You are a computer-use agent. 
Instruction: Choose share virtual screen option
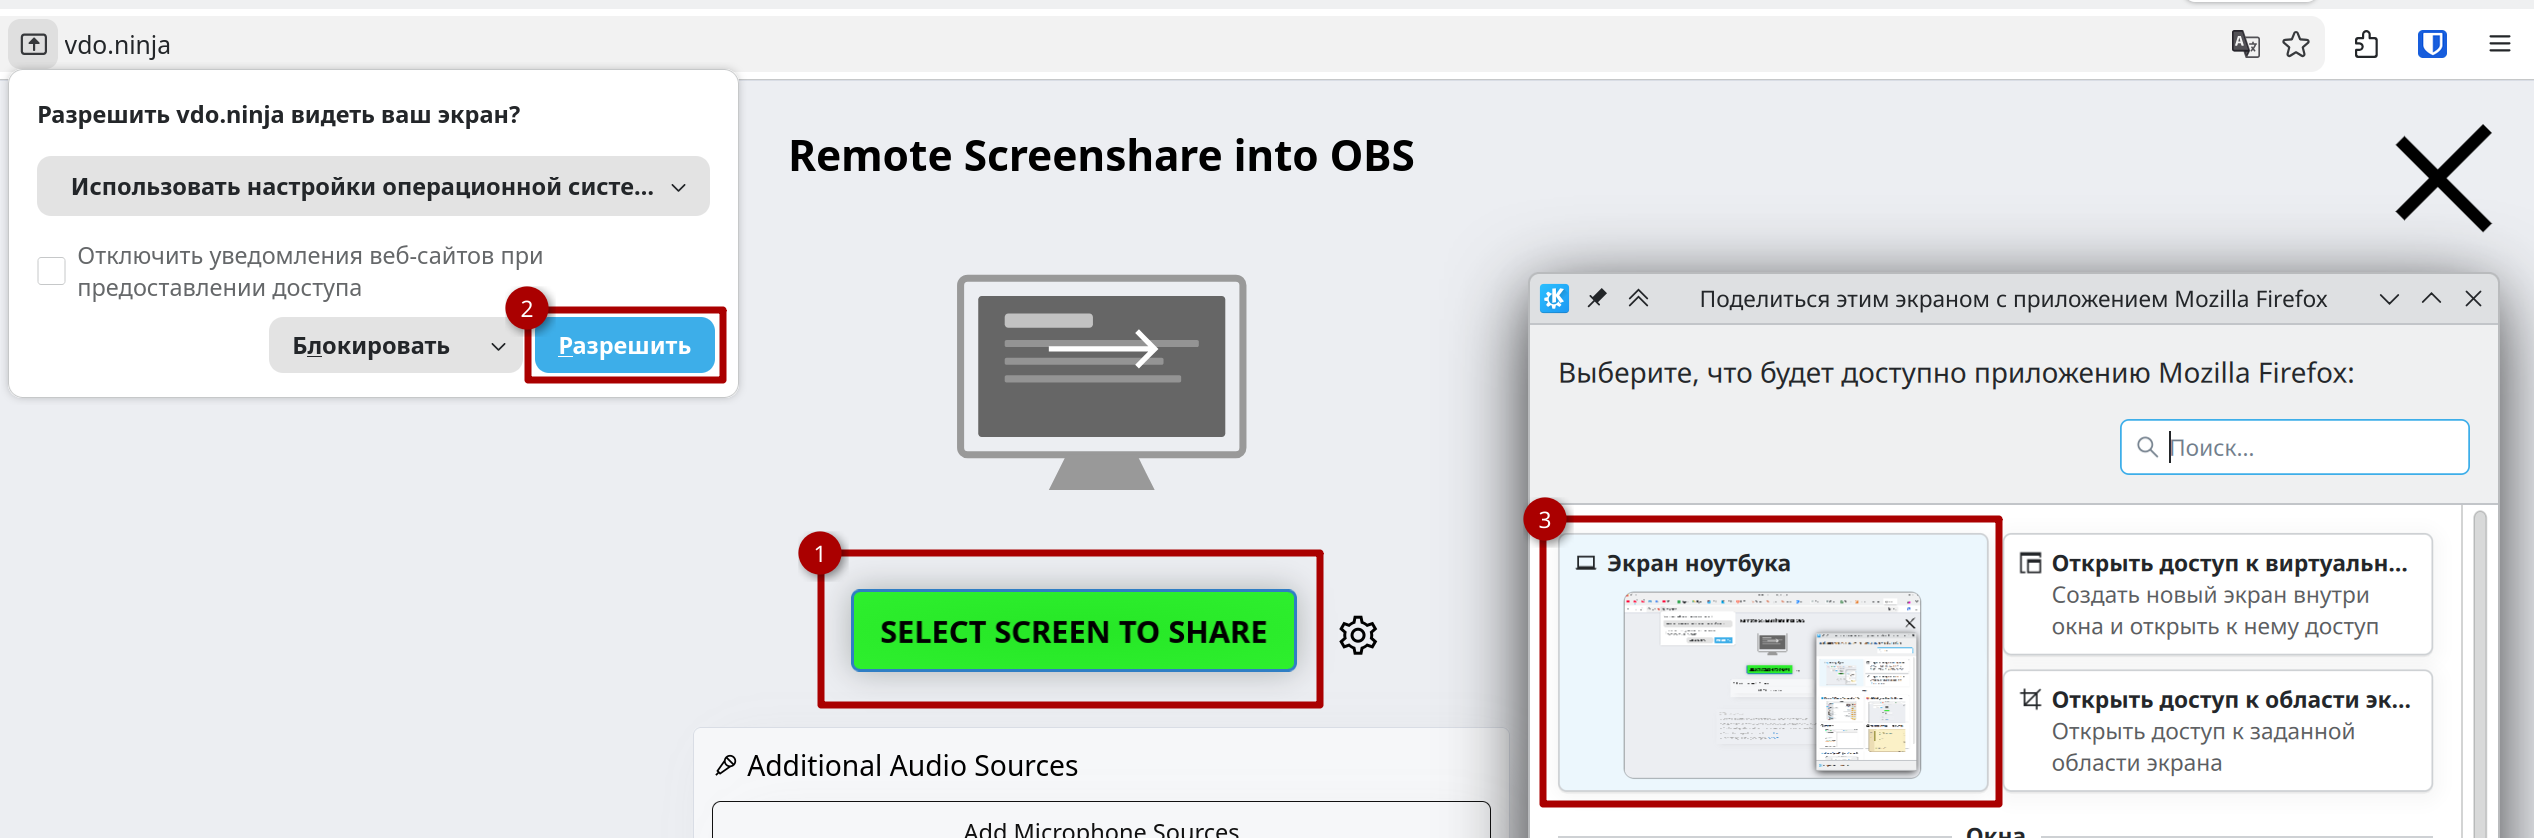[x=2218, y=595]
